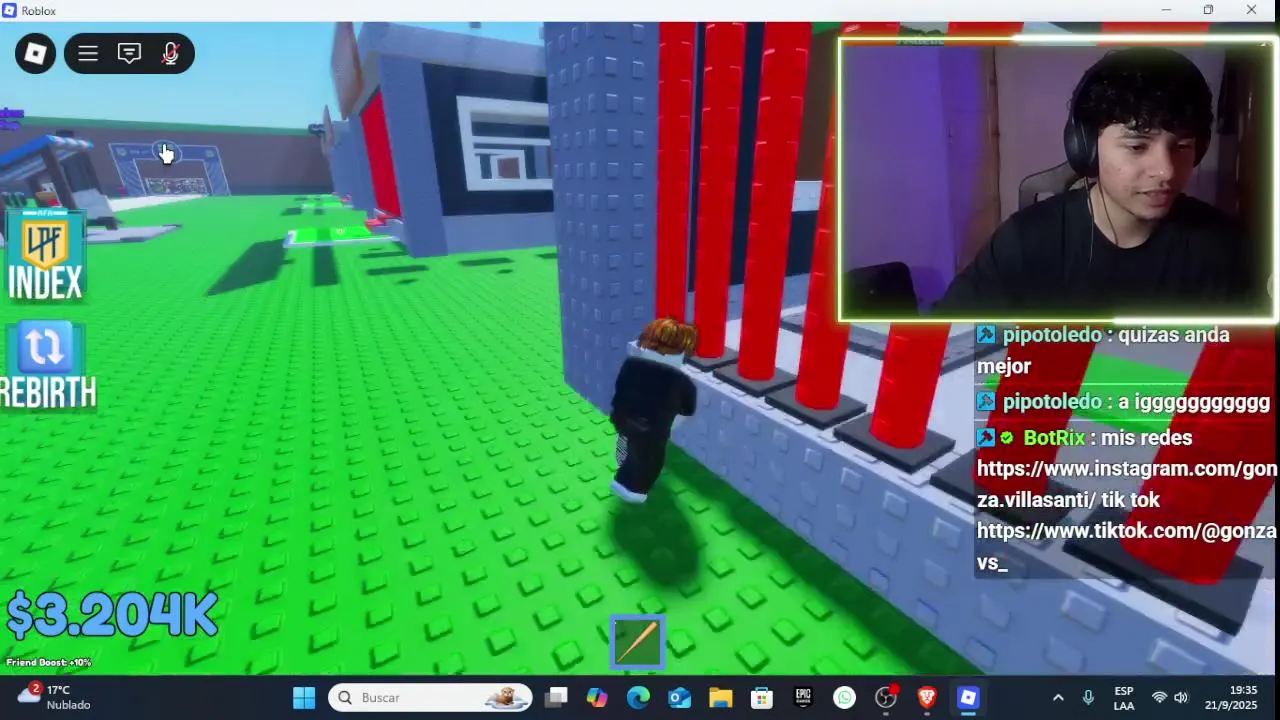Viewport: 1280px width, 720px height.
Task: Click pipotoledo's username in 'quizas anda mejor' message
Action: [x=1052, y=335]
